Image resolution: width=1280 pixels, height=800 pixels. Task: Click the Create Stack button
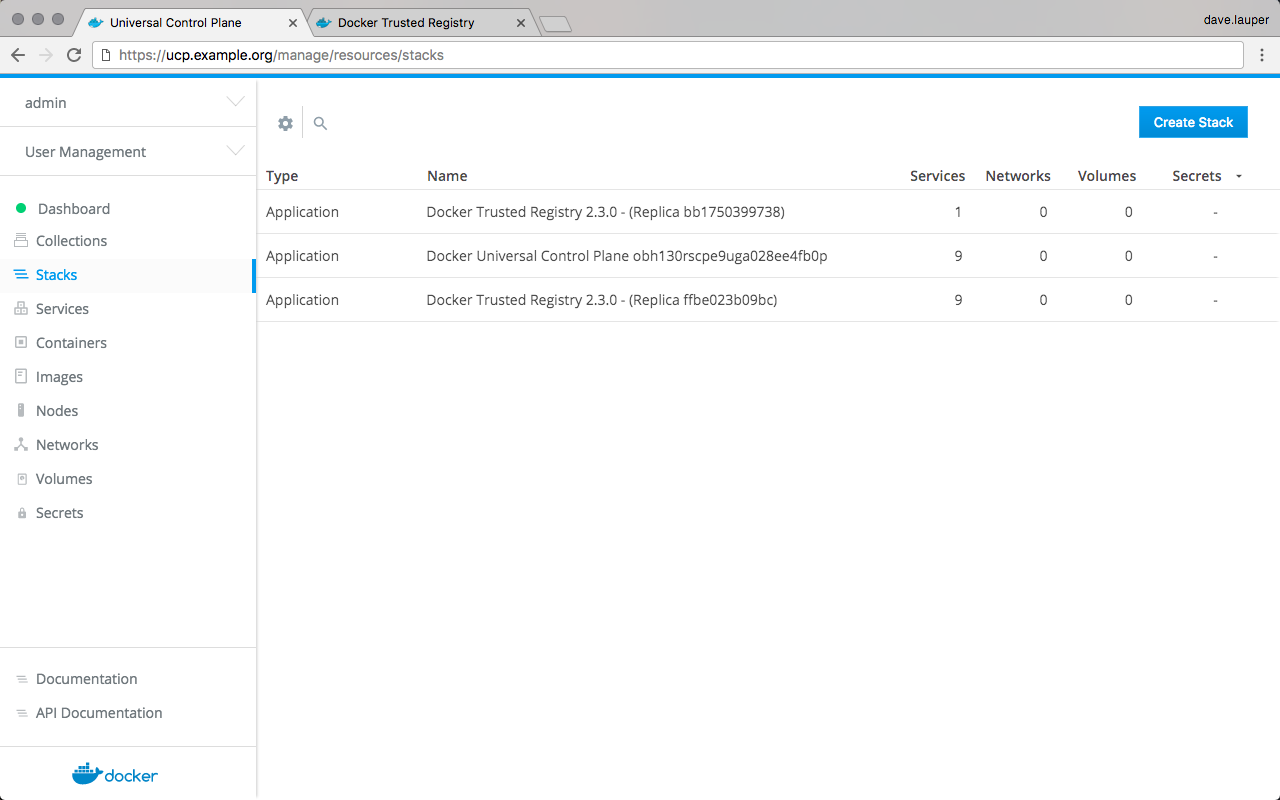[1193, 122]
